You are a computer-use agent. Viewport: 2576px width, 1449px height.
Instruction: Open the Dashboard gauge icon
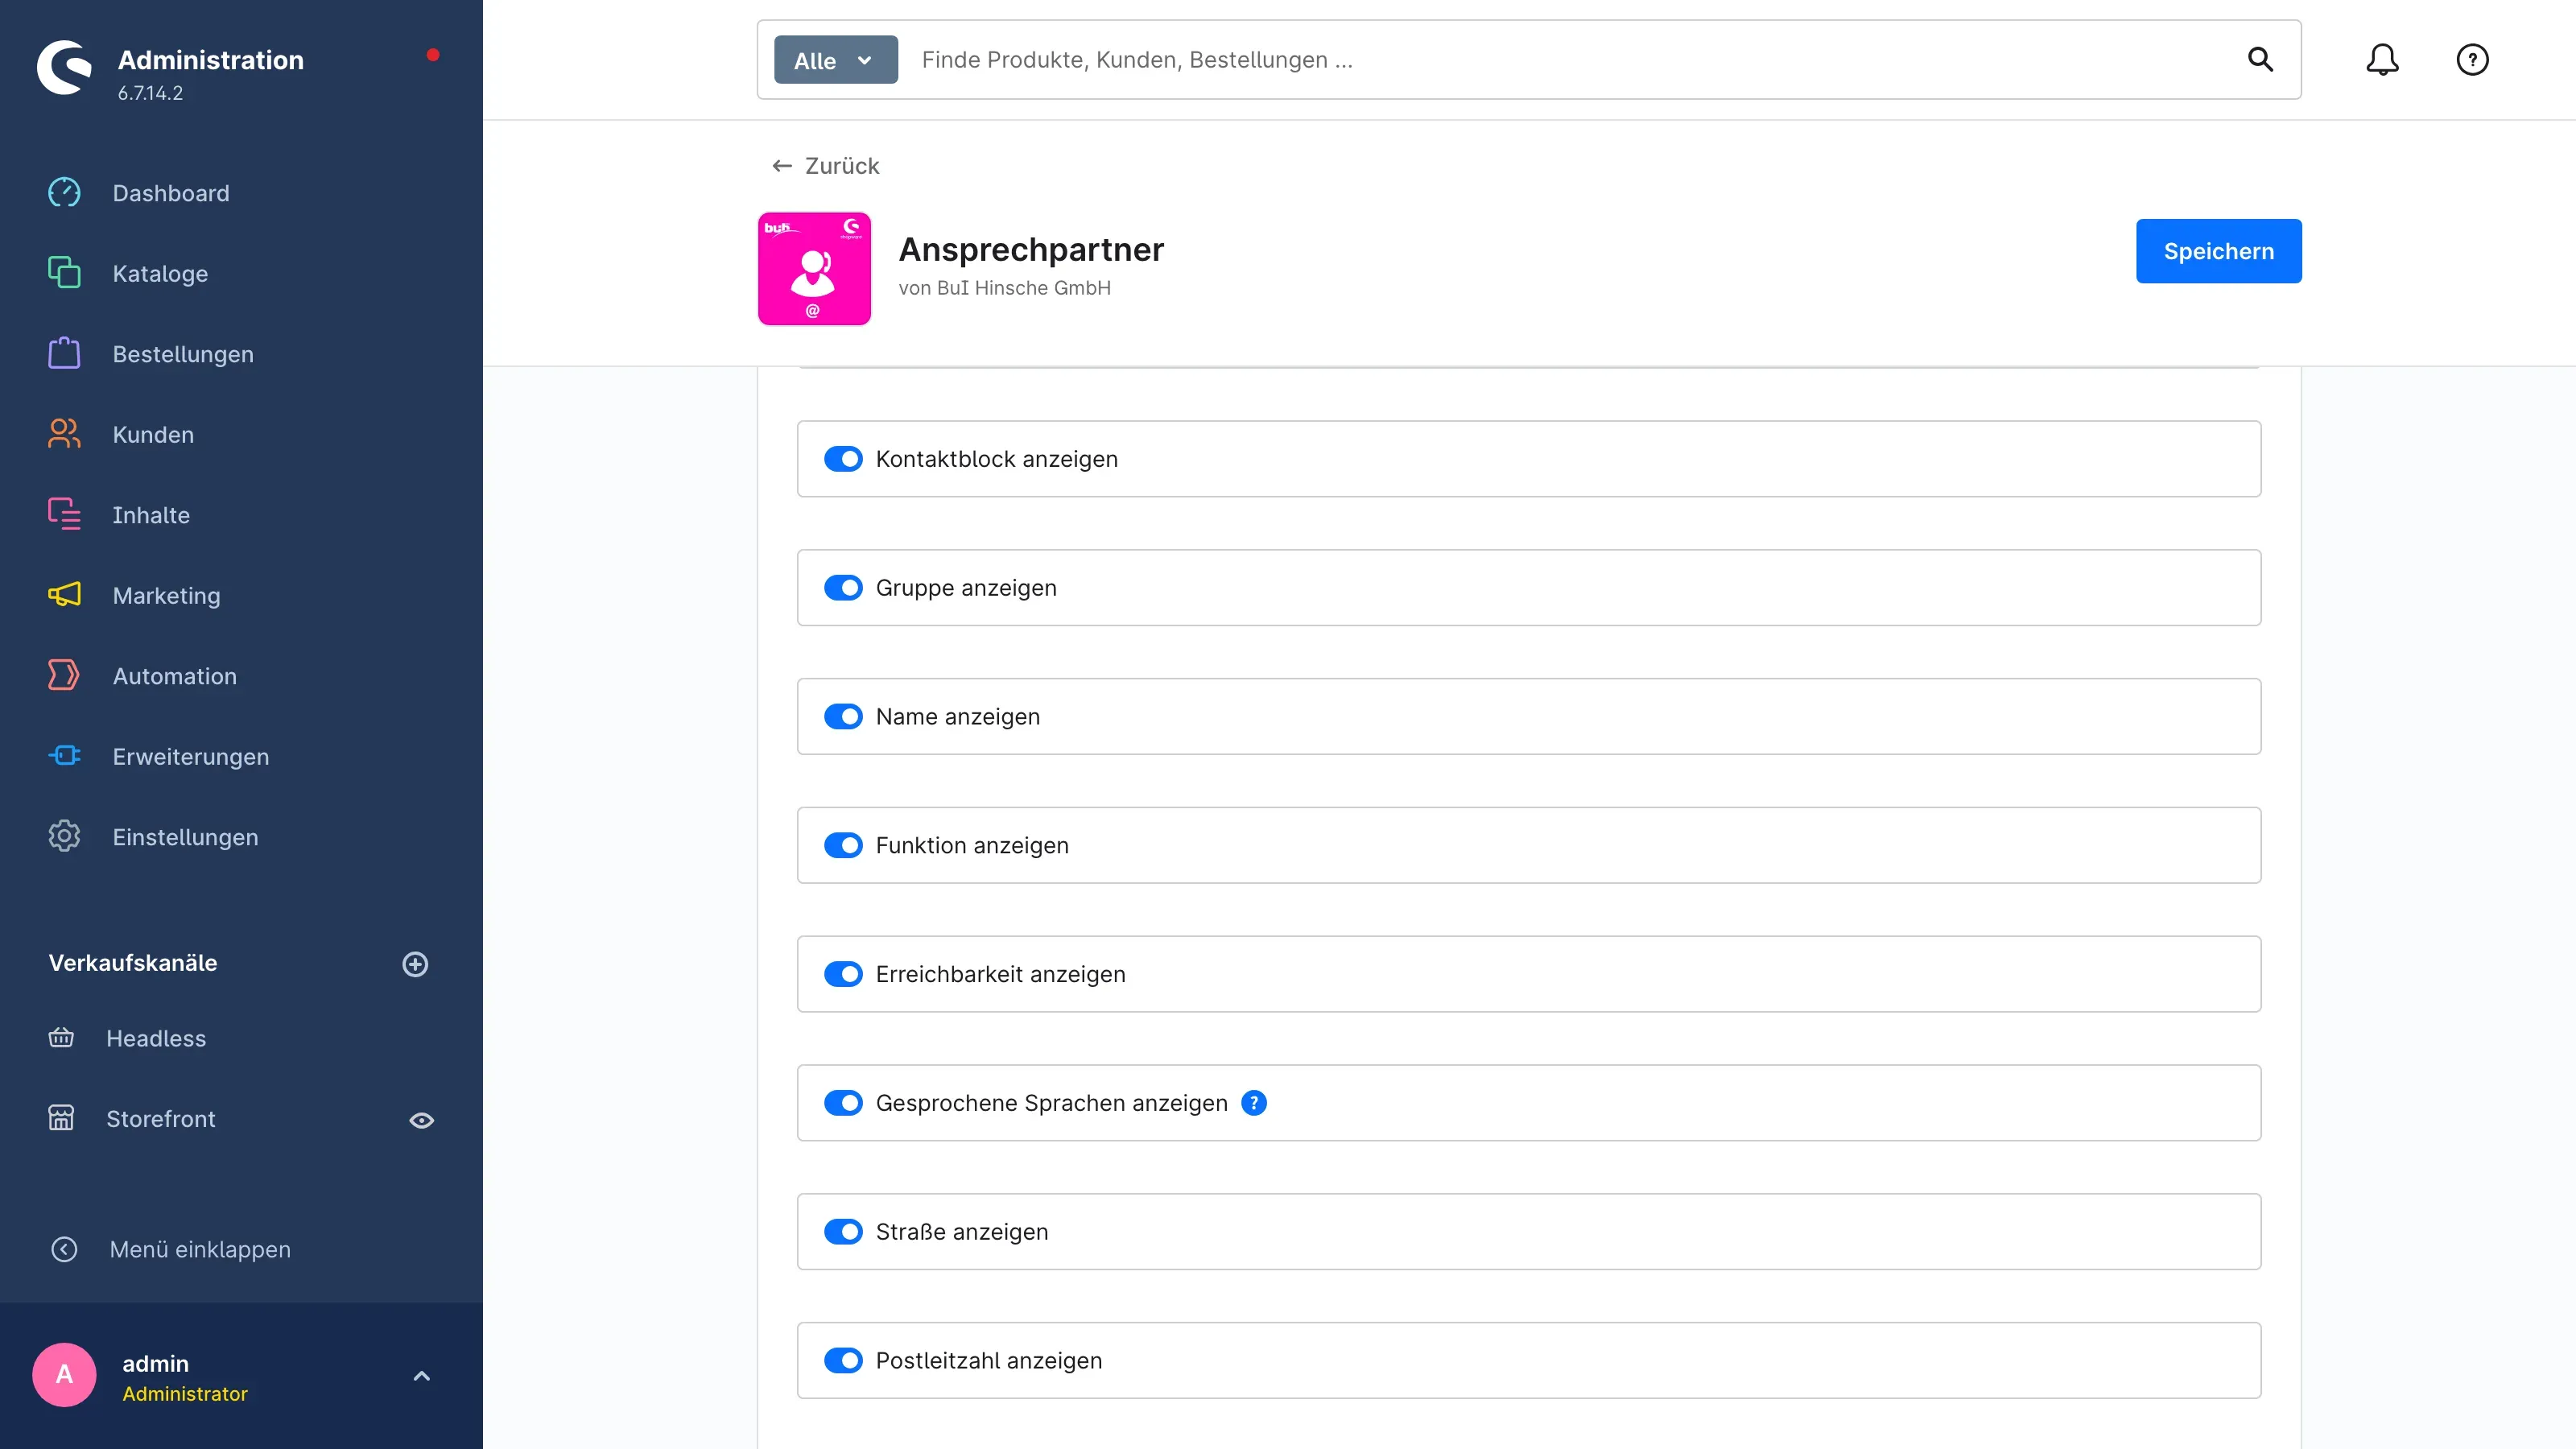64,192
